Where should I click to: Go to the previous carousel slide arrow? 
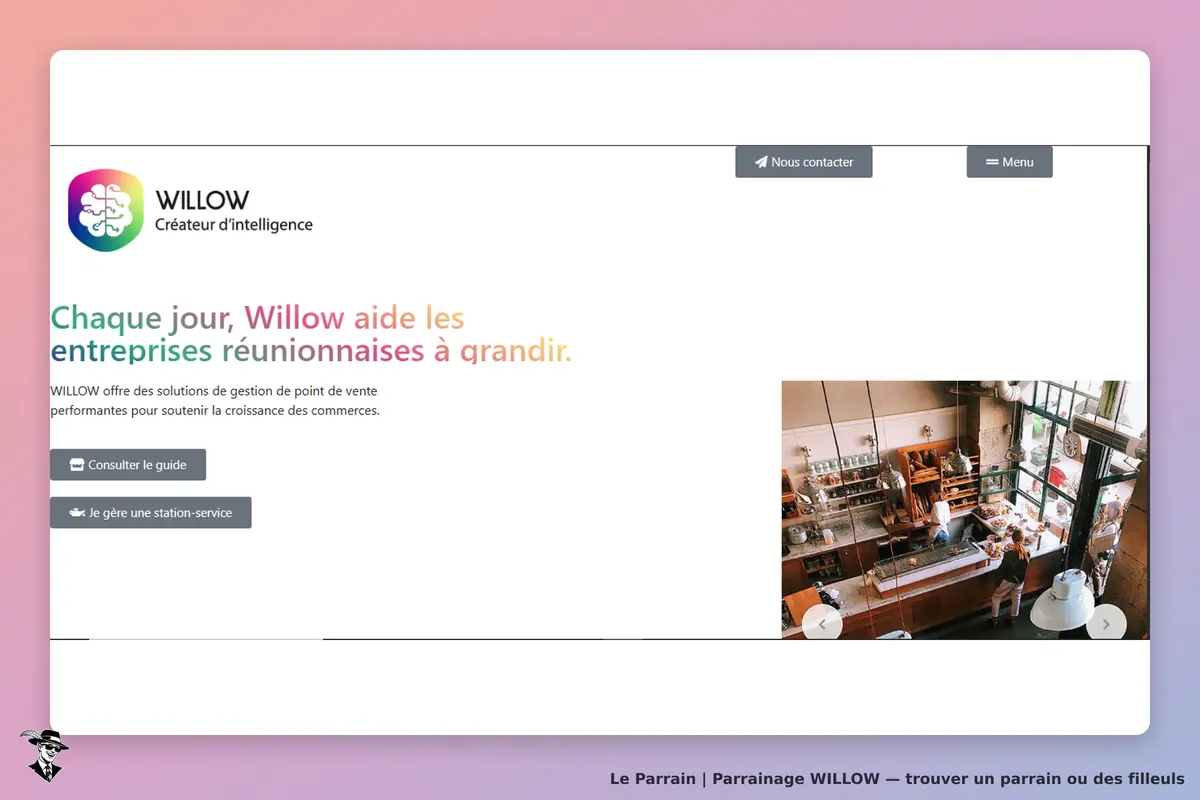click(822, 624)
